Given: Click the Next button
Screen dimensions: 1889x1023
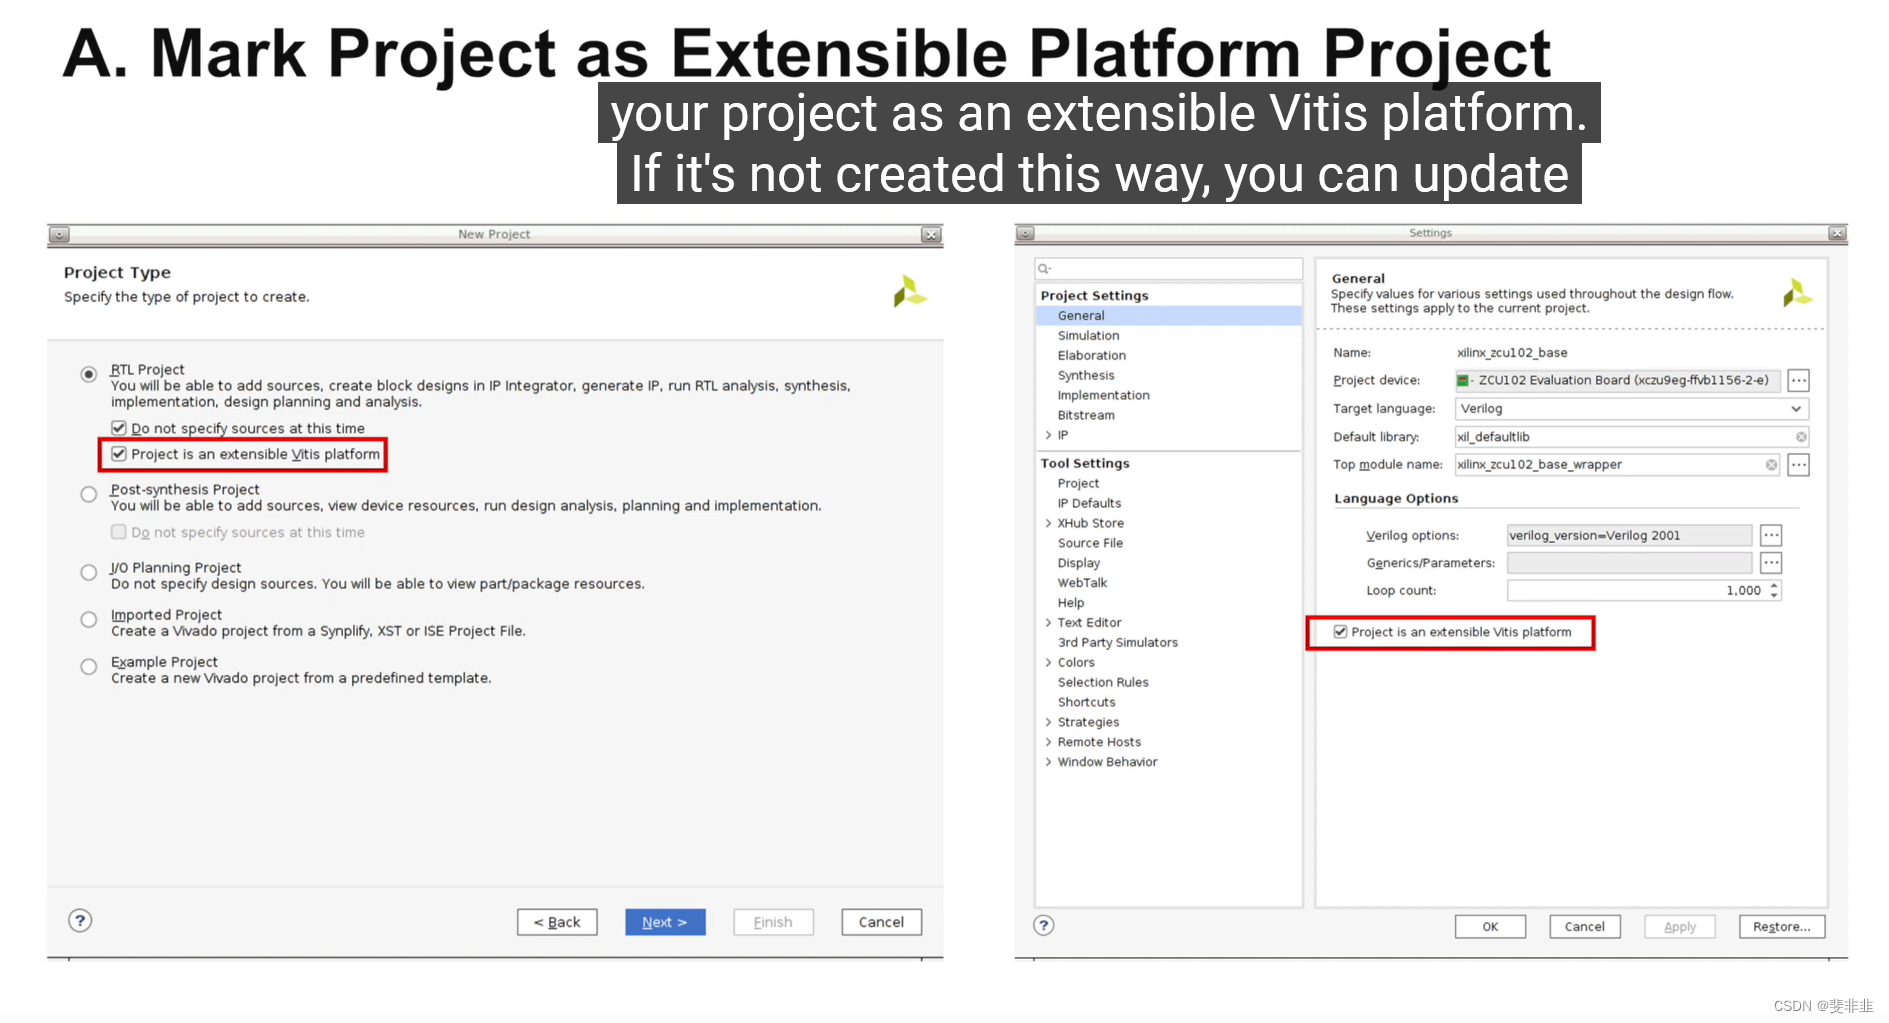Looking at the screenshot, I should (x=665, y=922).
